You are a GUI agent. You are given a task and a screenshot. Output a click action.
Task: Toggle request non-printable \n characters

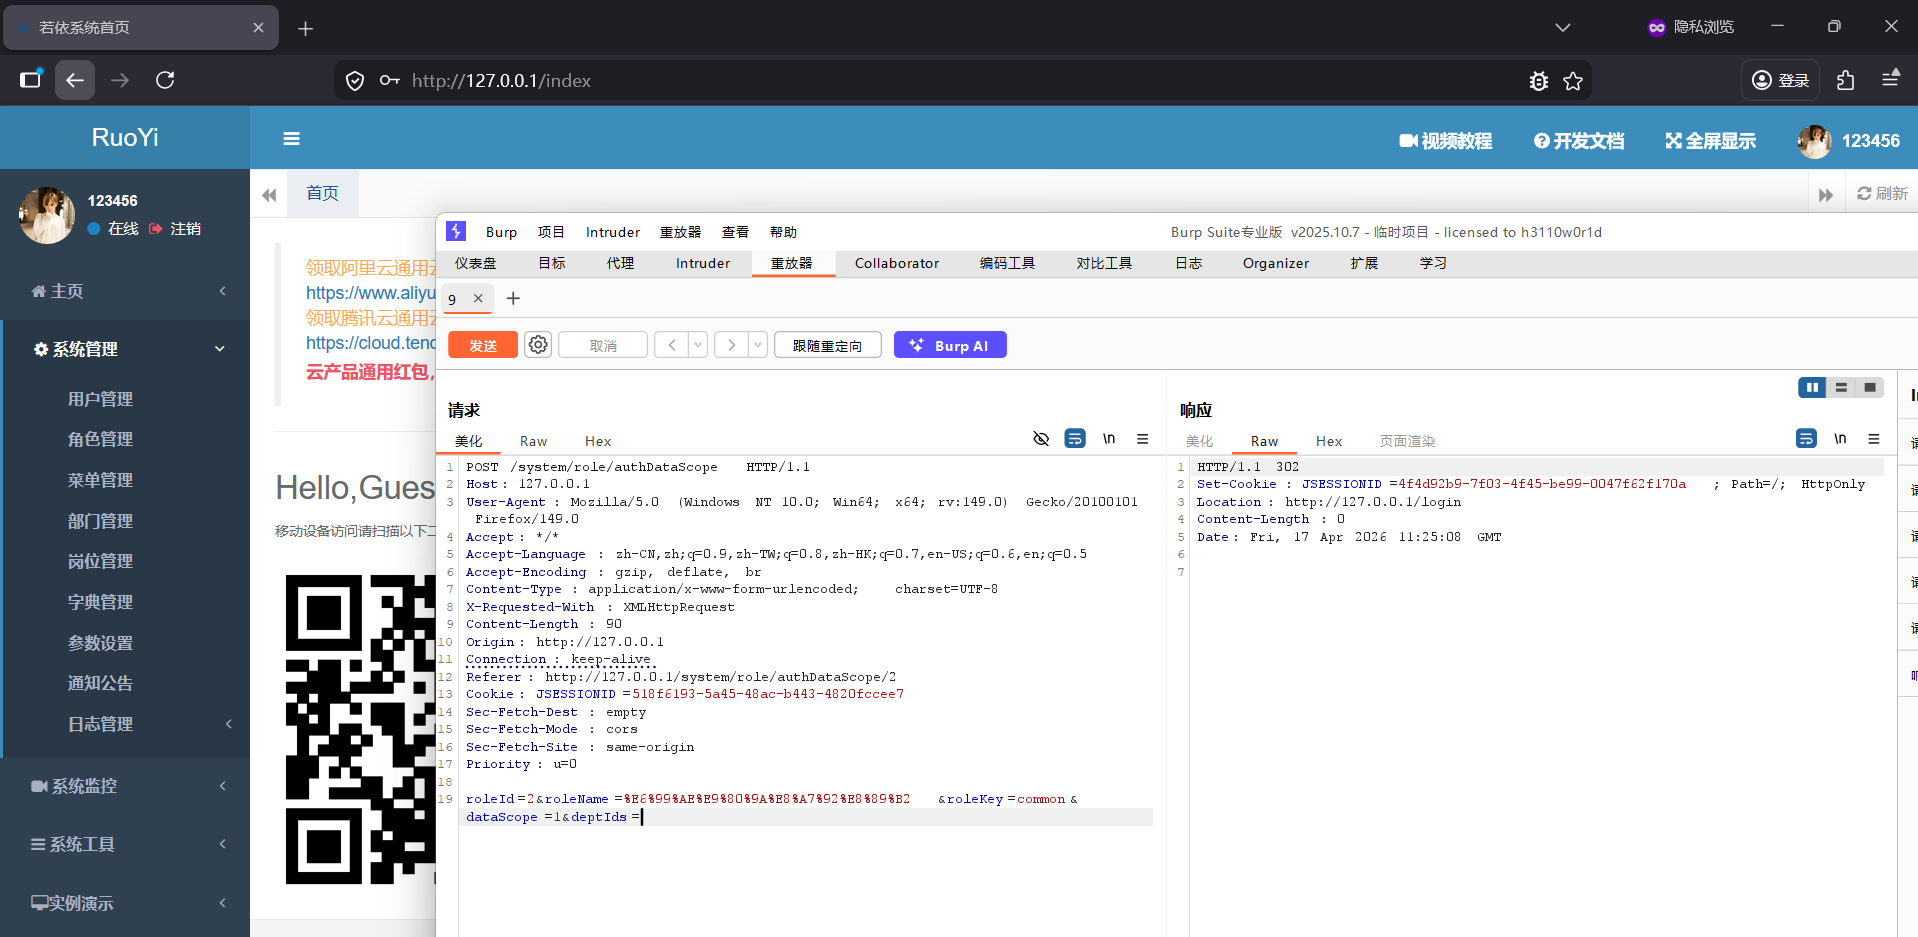(x=1109, y=438)
